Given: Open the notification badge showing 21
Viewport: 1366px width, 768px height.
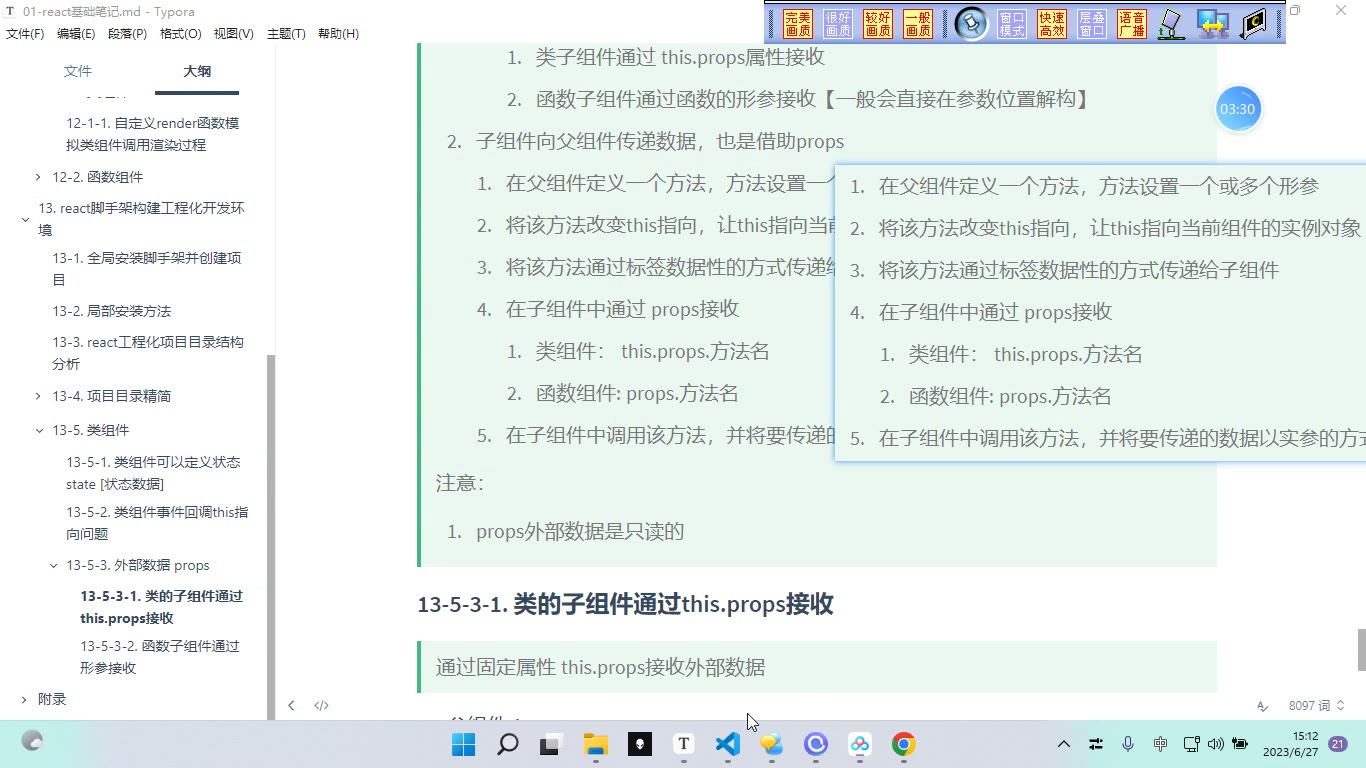Looking at the screenshot, I should click(1338, 744).
